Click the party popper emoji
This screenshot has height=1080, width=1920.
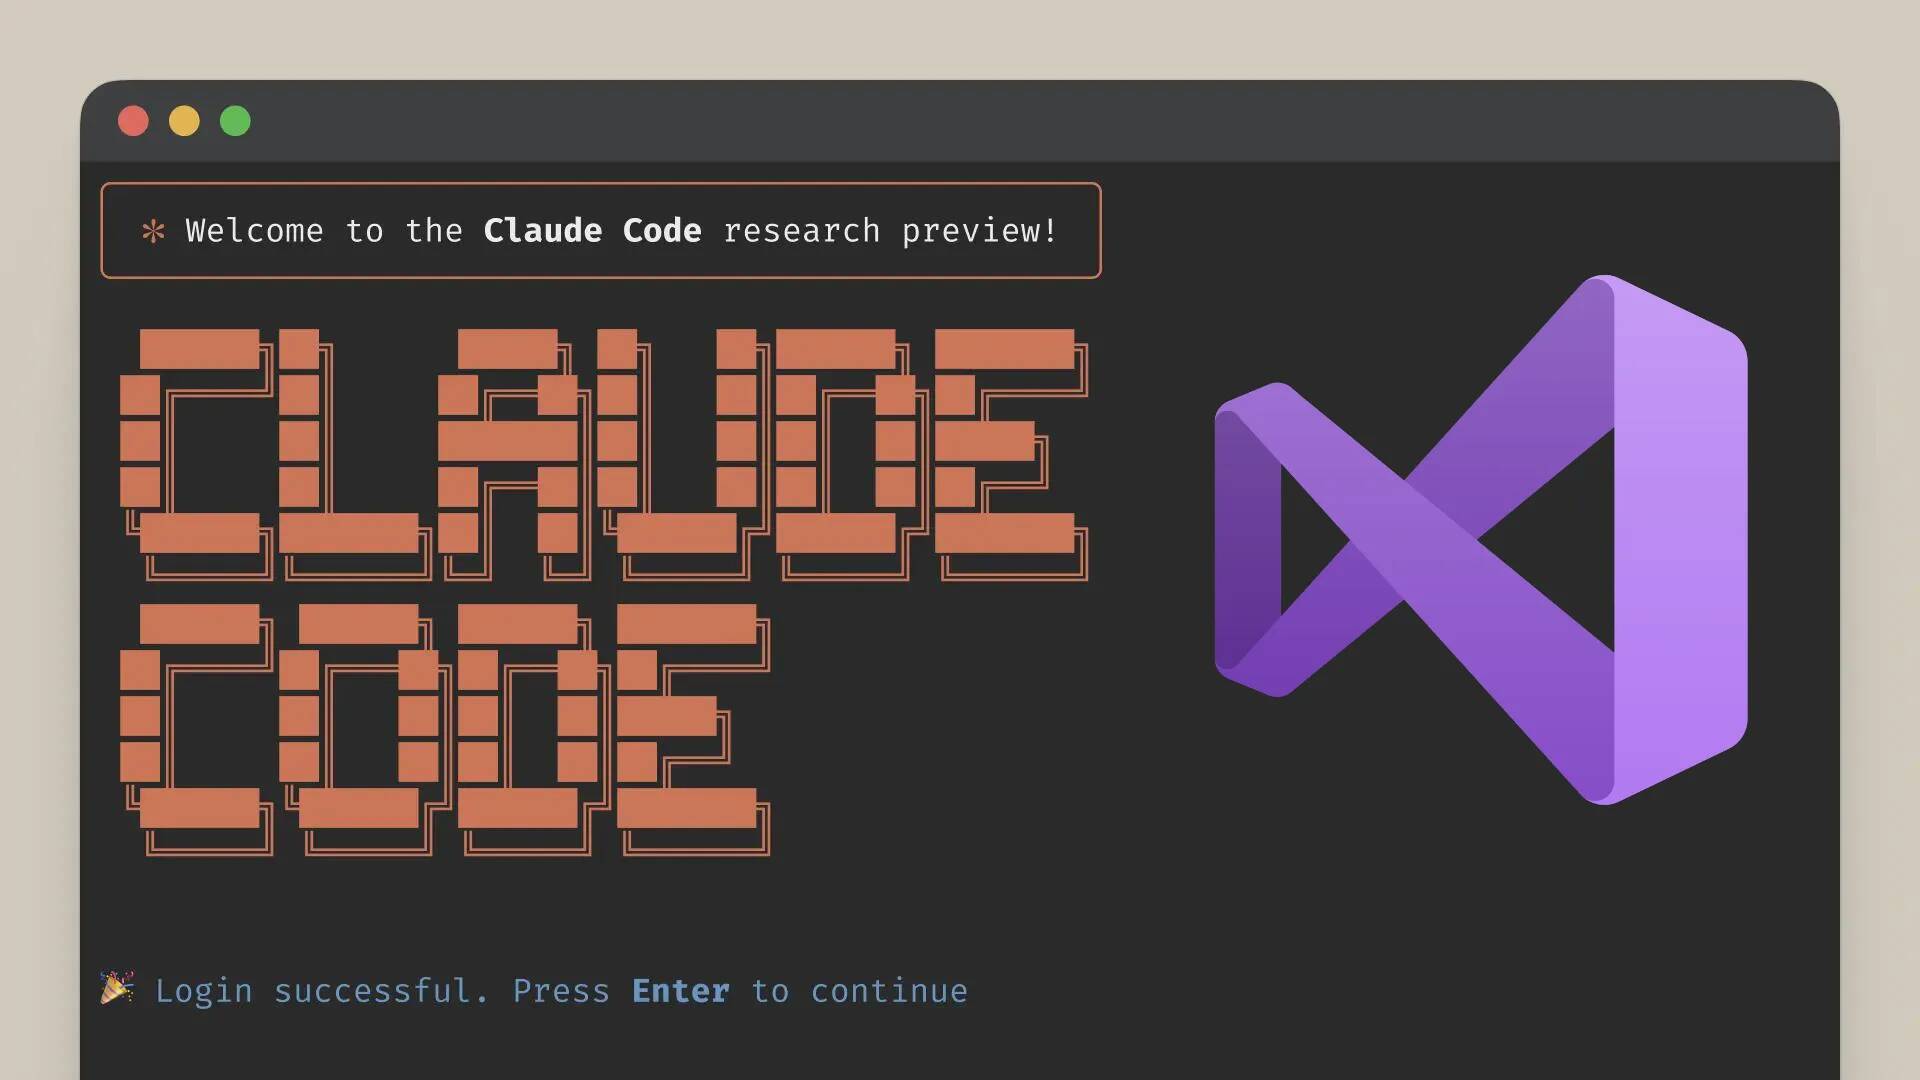(117, 988)
